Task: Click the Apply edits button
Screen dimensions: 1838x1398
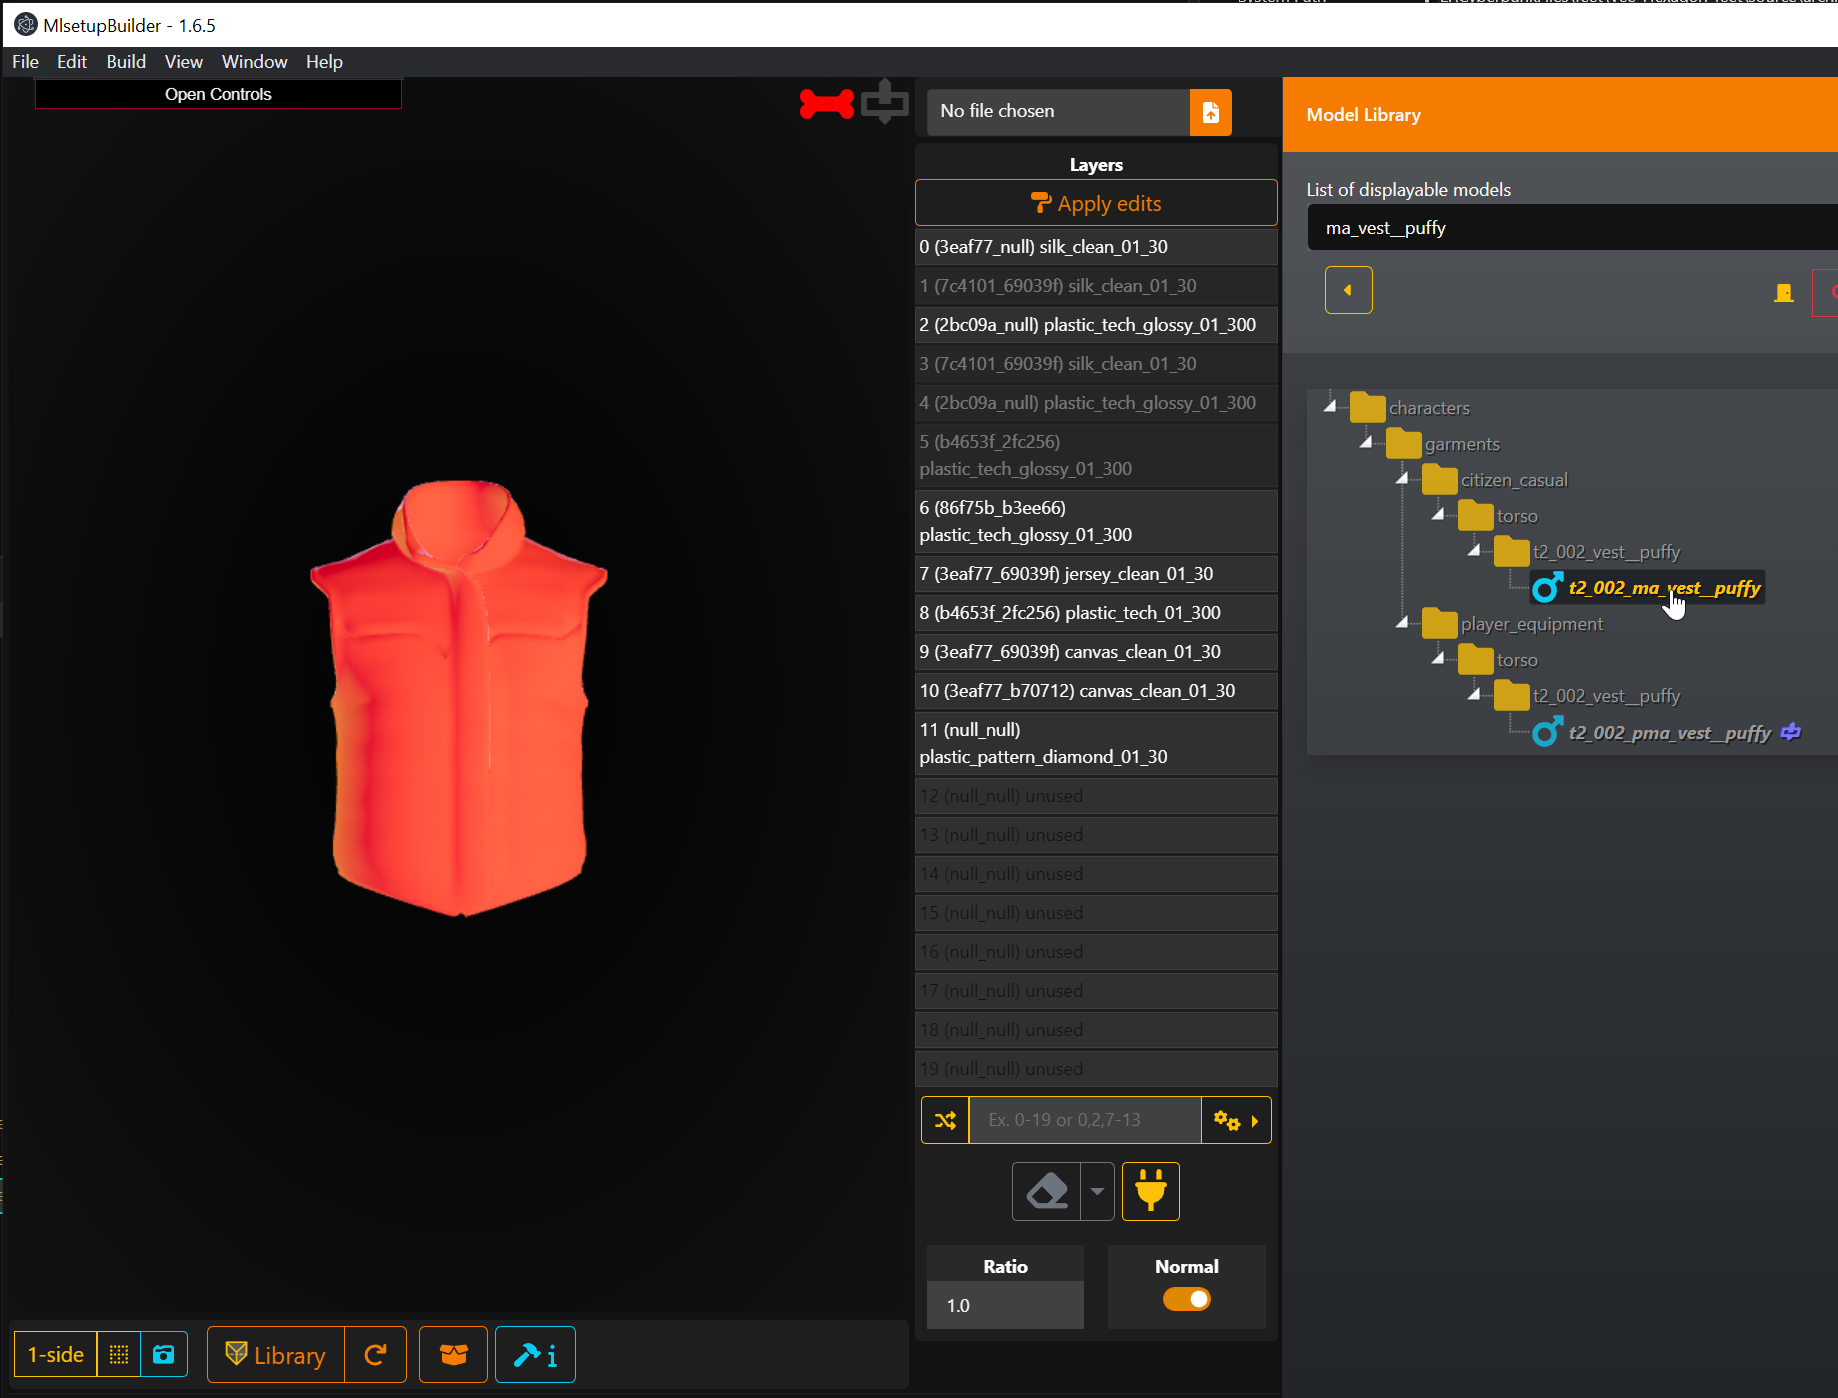Action: pos(1096,204)
